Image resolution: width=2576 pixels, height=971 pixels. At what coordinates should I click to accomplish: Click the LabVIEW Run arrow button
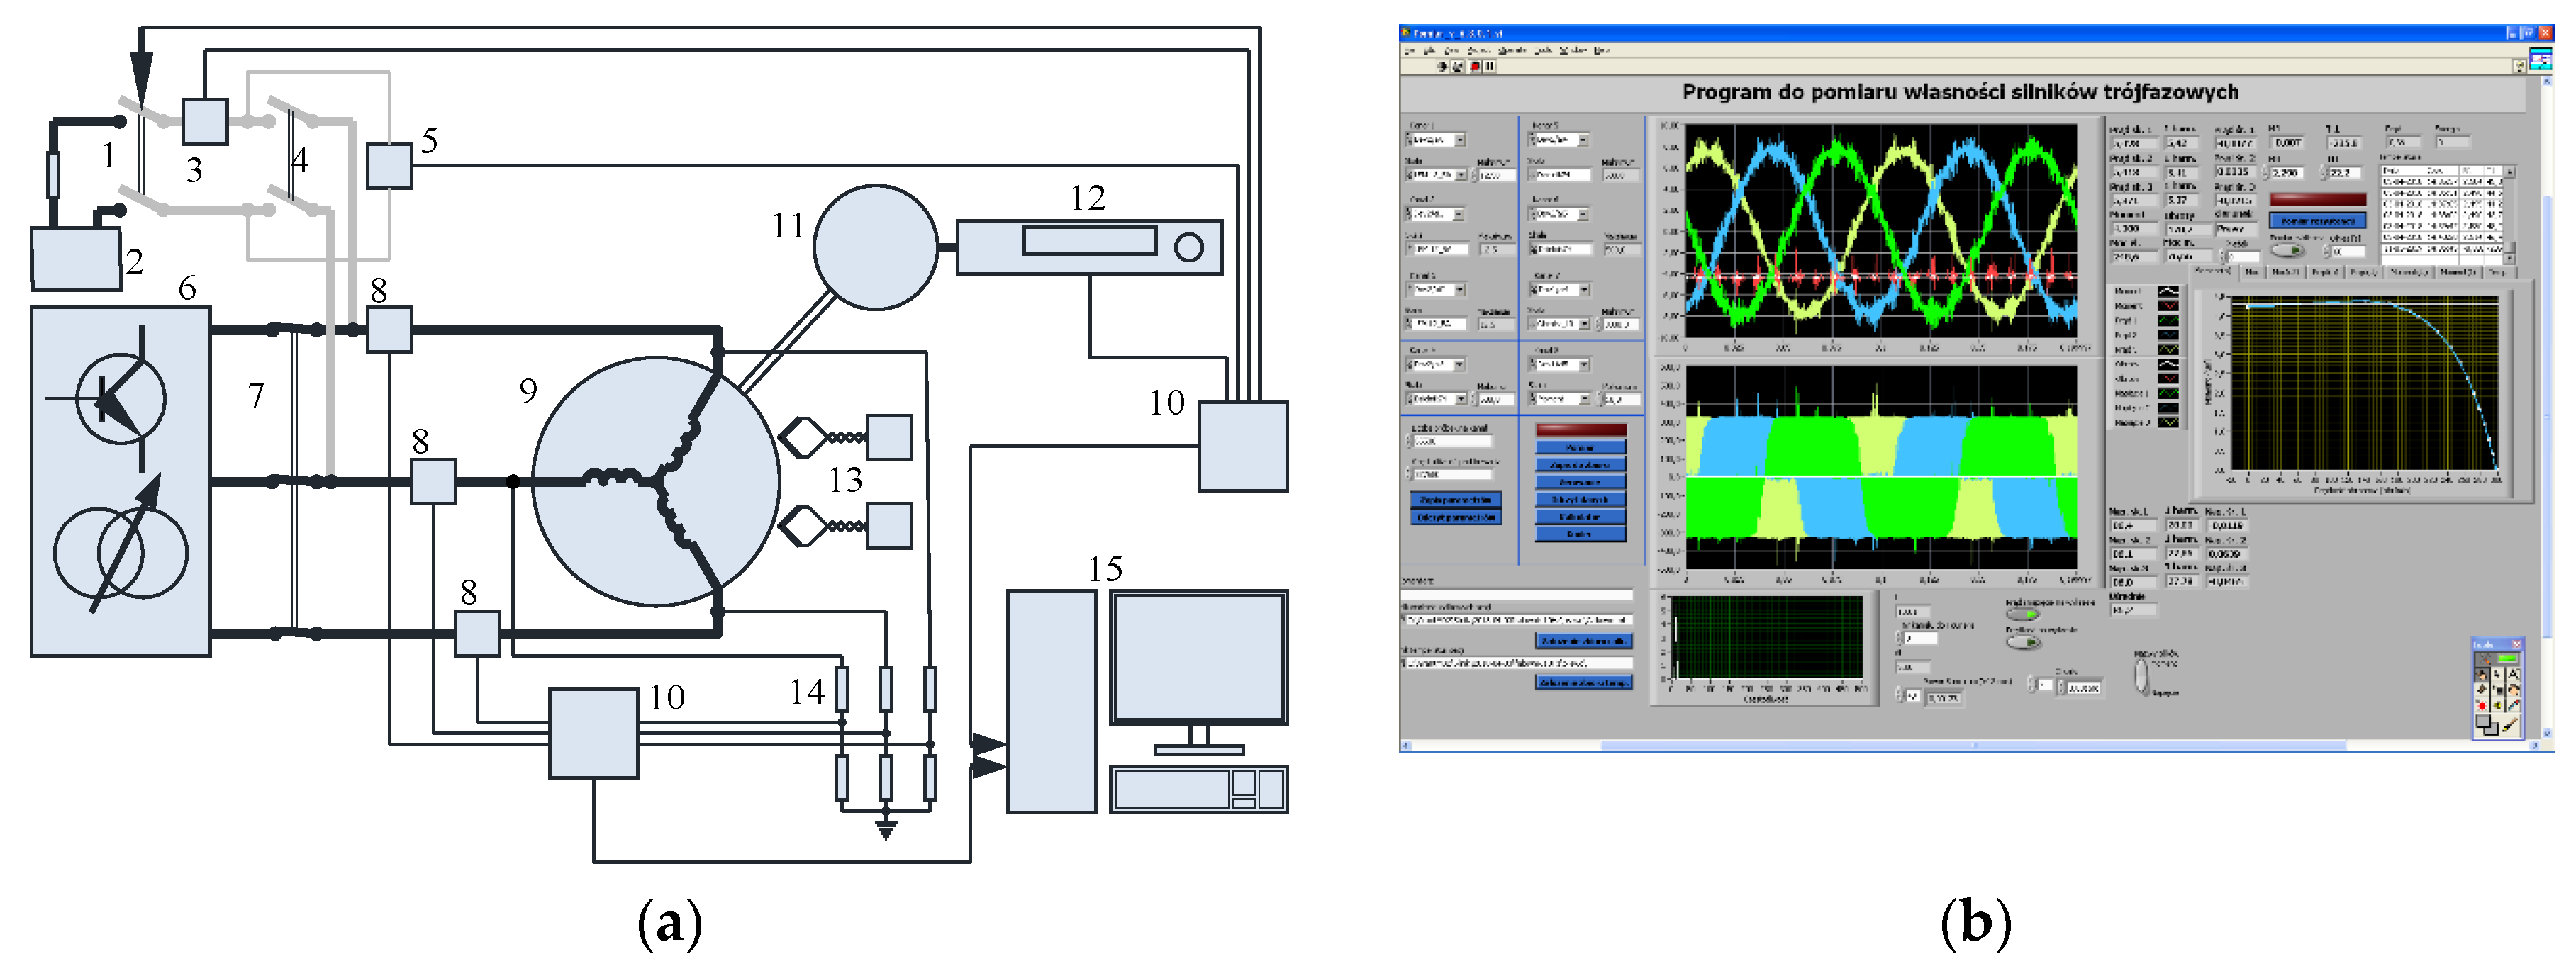[1443, 67]
